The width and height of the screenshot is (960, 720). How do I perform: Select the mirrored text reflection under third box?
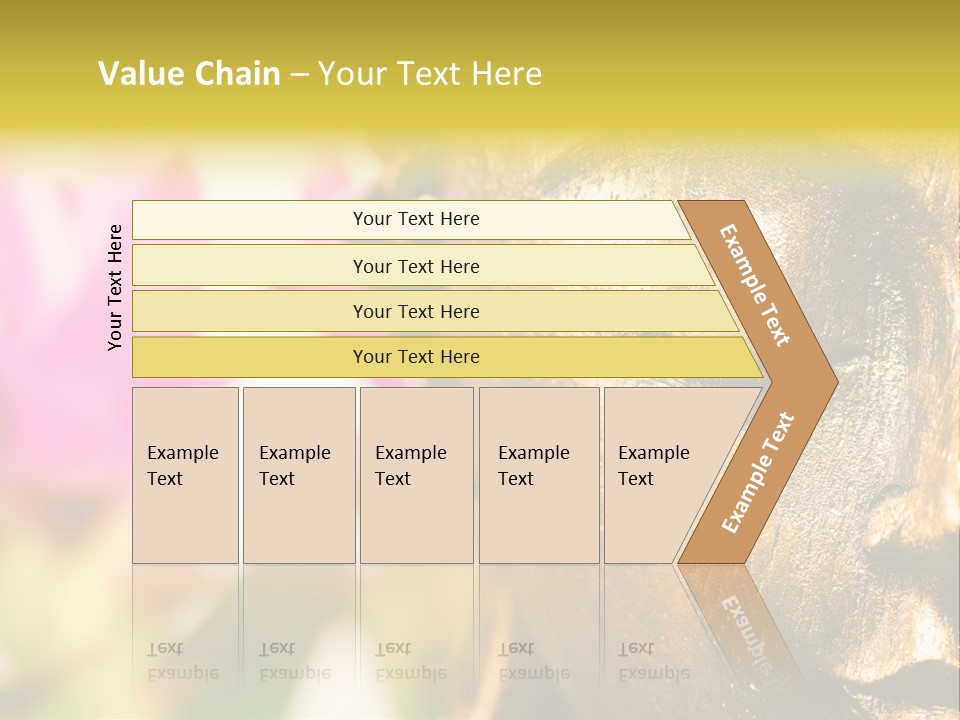coord(410,661)
